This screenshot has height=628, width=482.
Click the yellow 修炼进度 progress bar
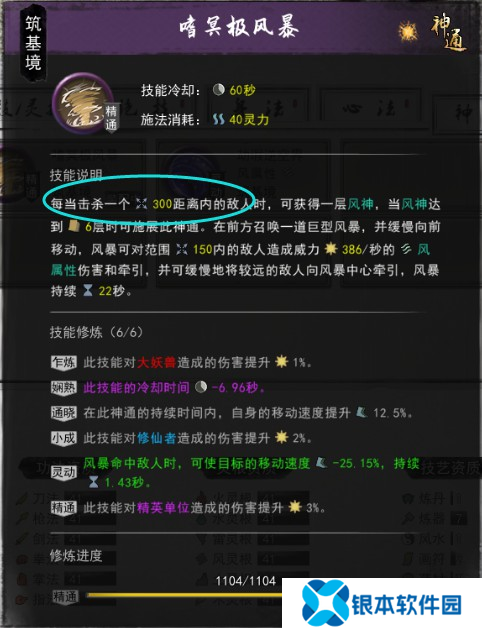[x=184, y=596]
